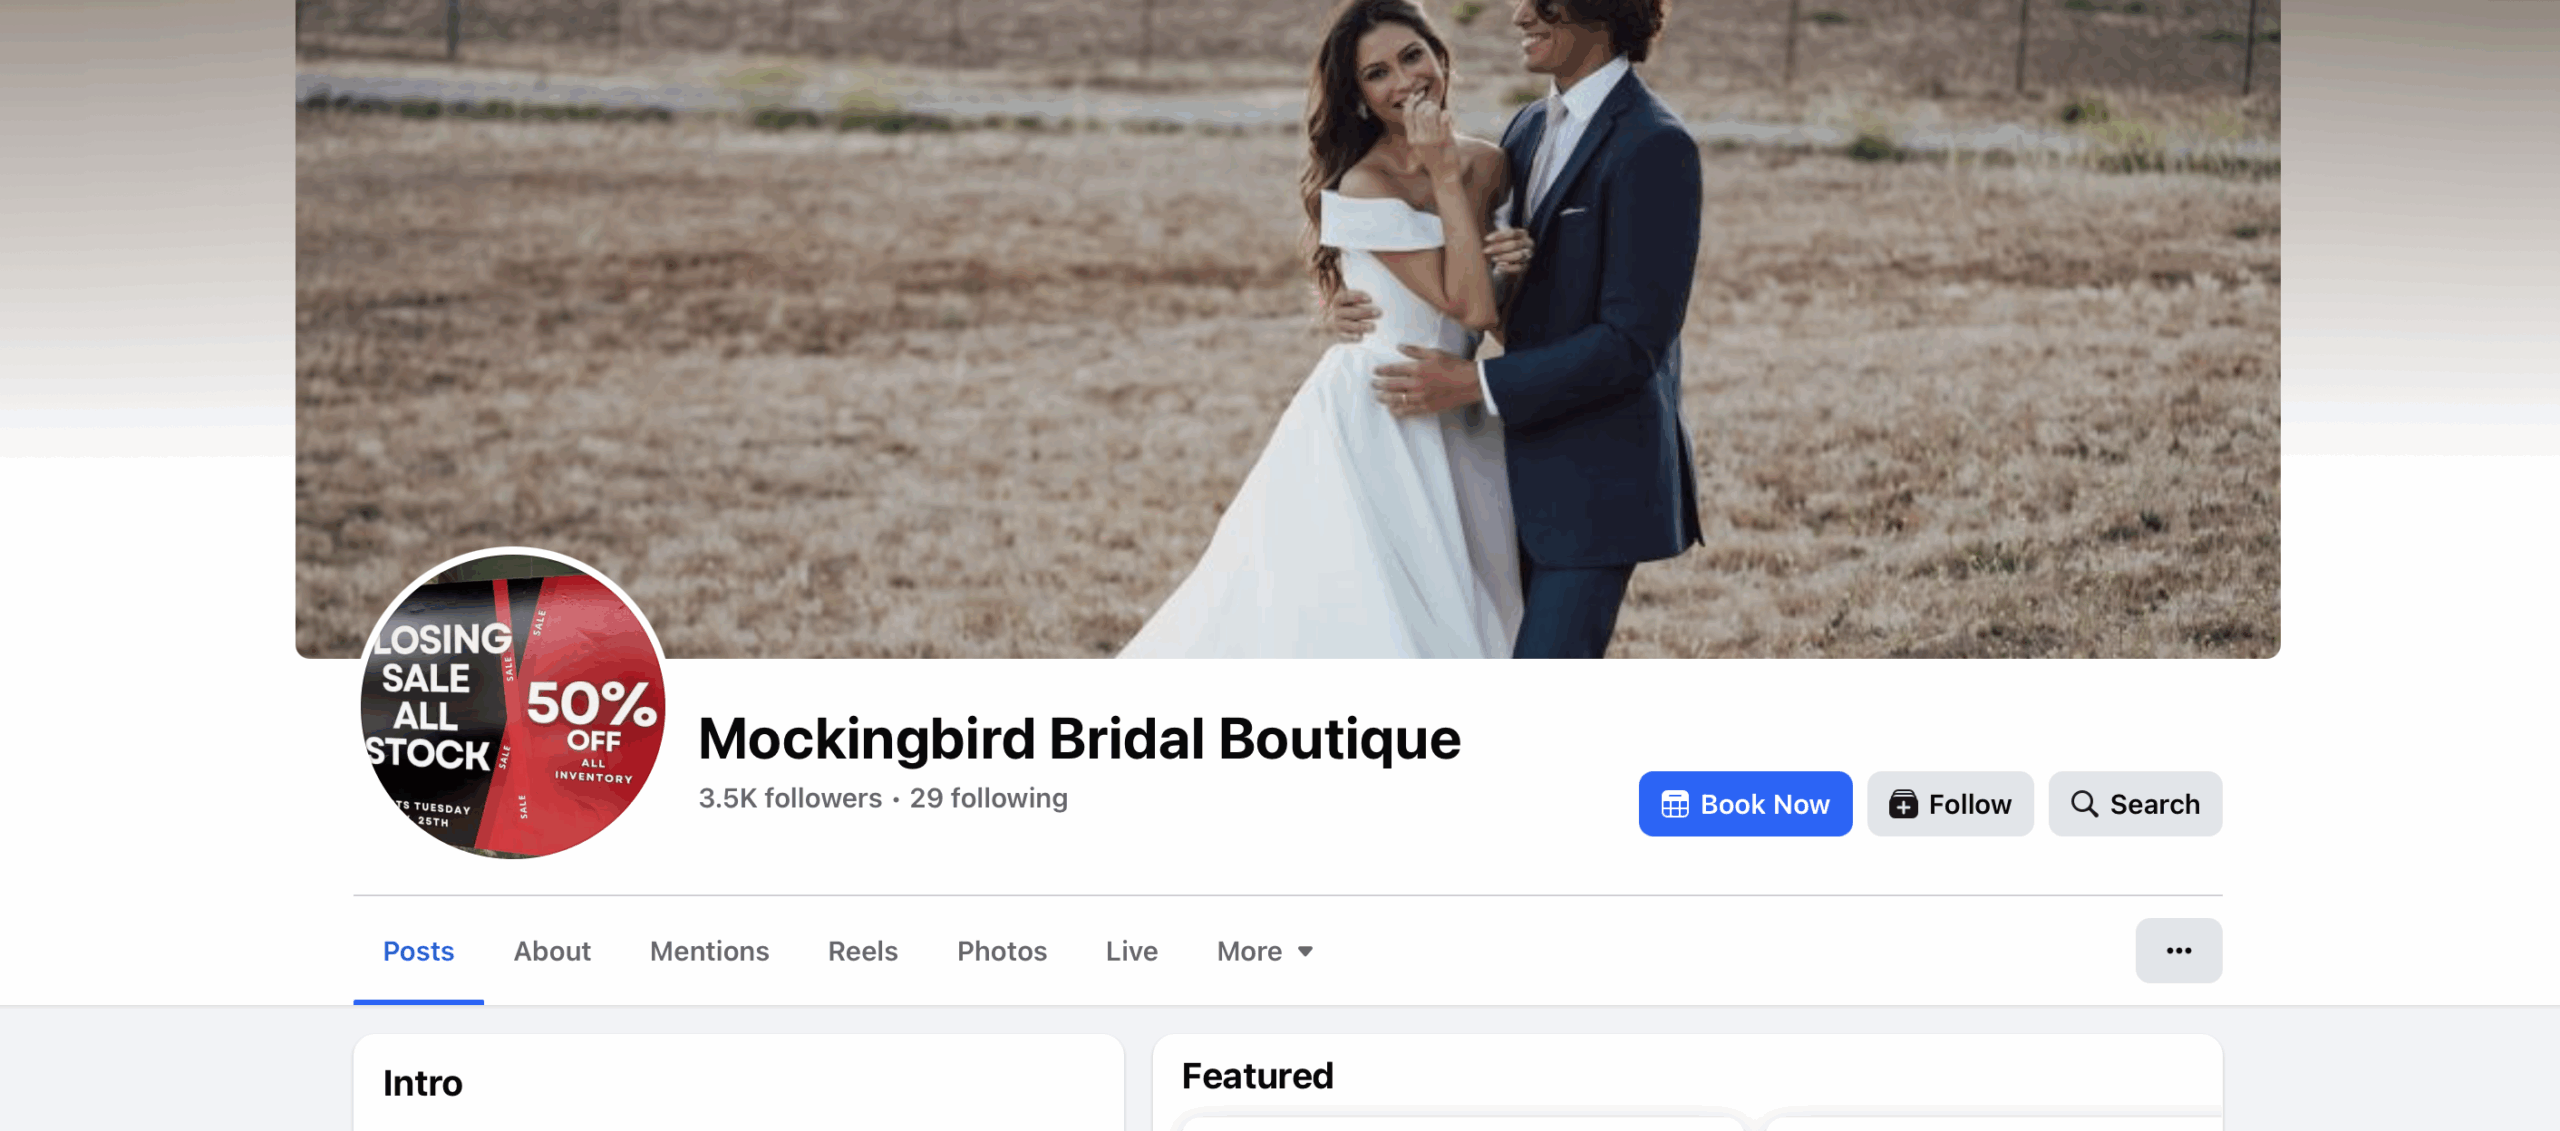
Task: Open the Mentions tab
Action: click(709, 951)
